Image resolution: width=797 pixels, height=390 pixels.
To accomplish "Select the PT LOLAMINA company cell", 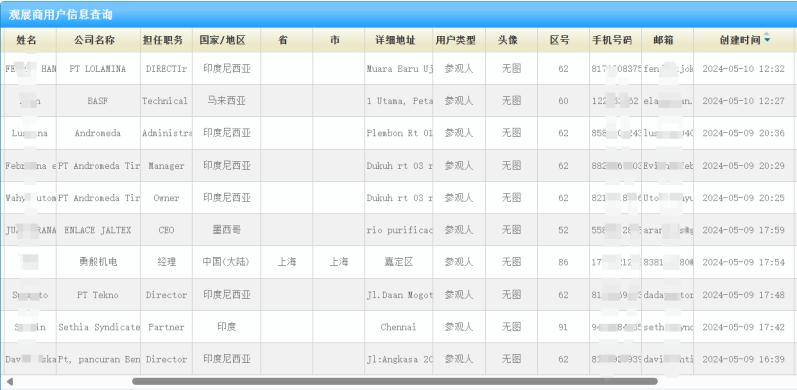I will [x=99, y=69].
